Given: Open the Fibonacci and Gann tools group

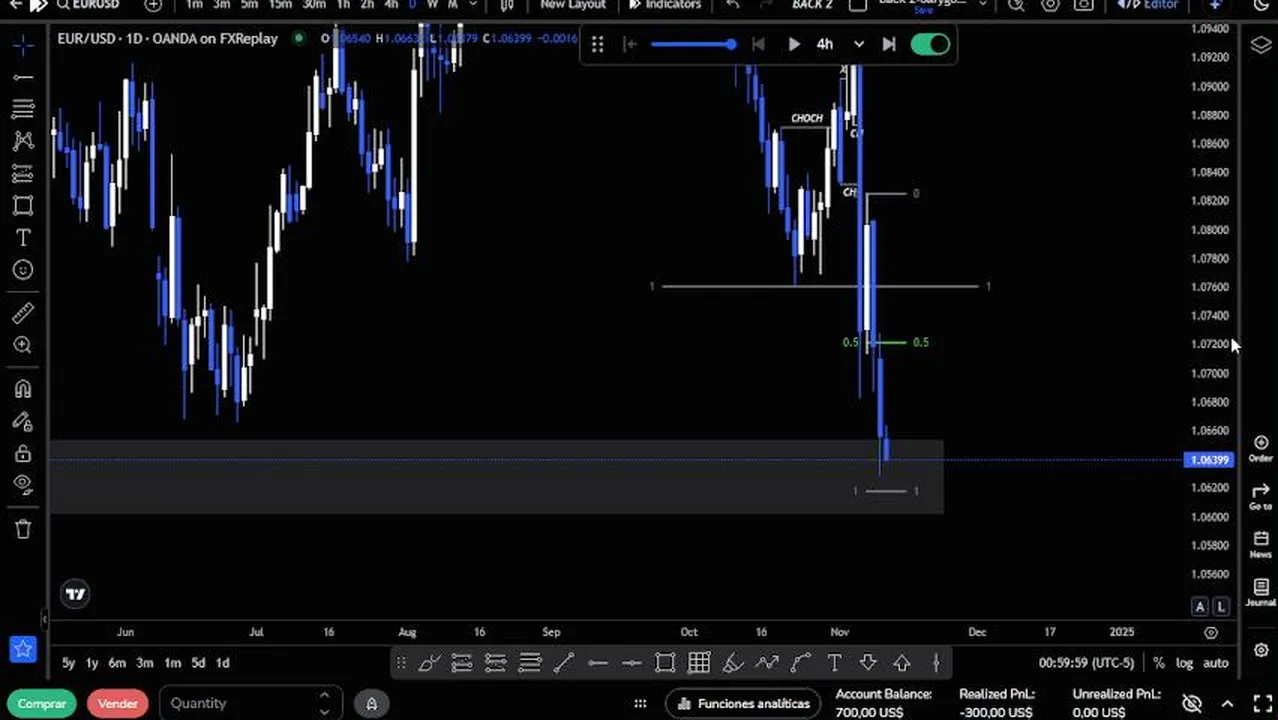Looking at the screenshot, I should [23, 109].
